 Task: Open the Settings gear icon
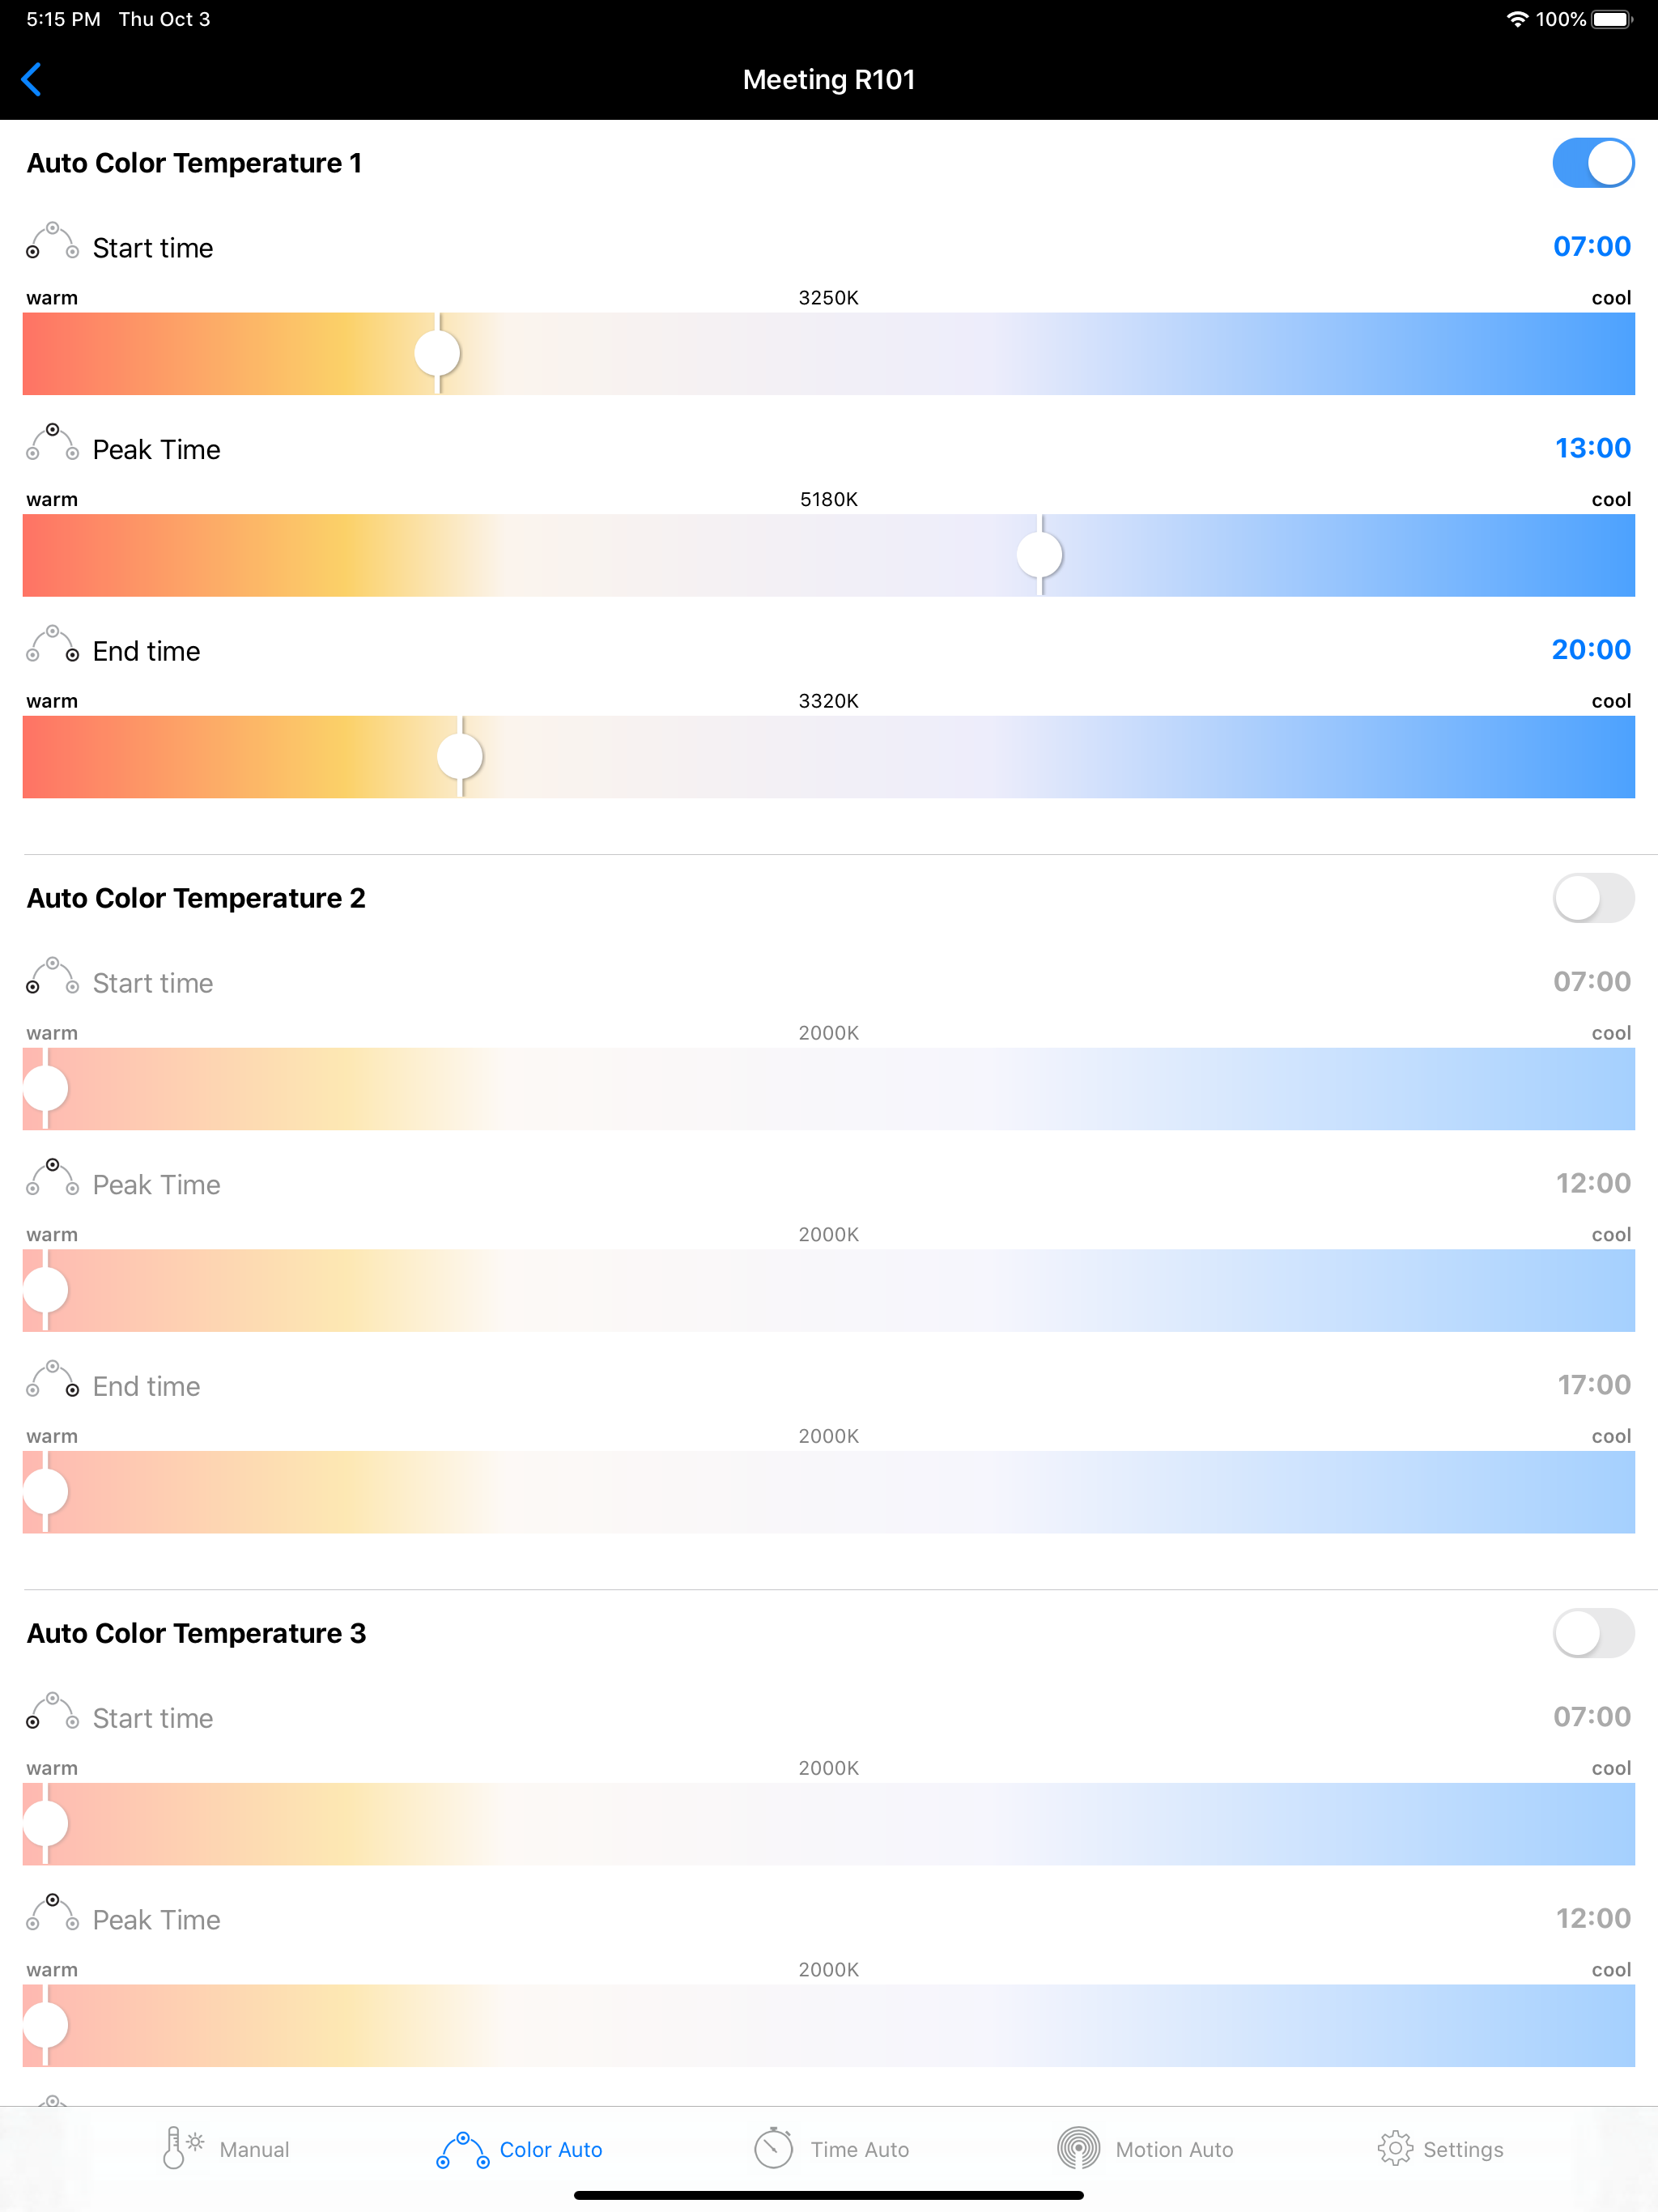(1395, 2148)
